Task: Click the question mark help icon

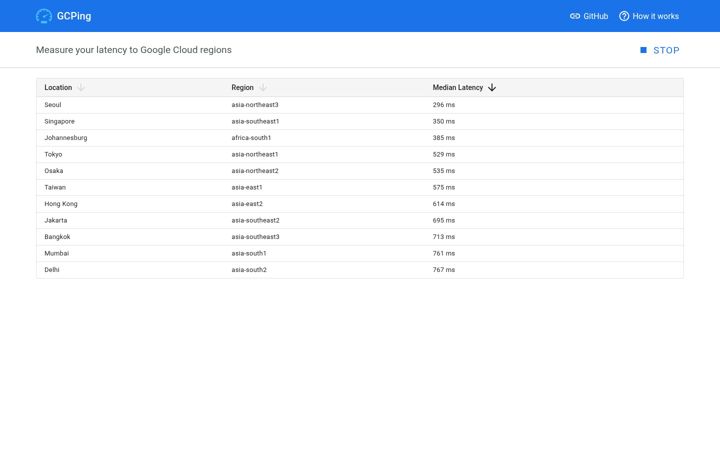Action: 624,16
